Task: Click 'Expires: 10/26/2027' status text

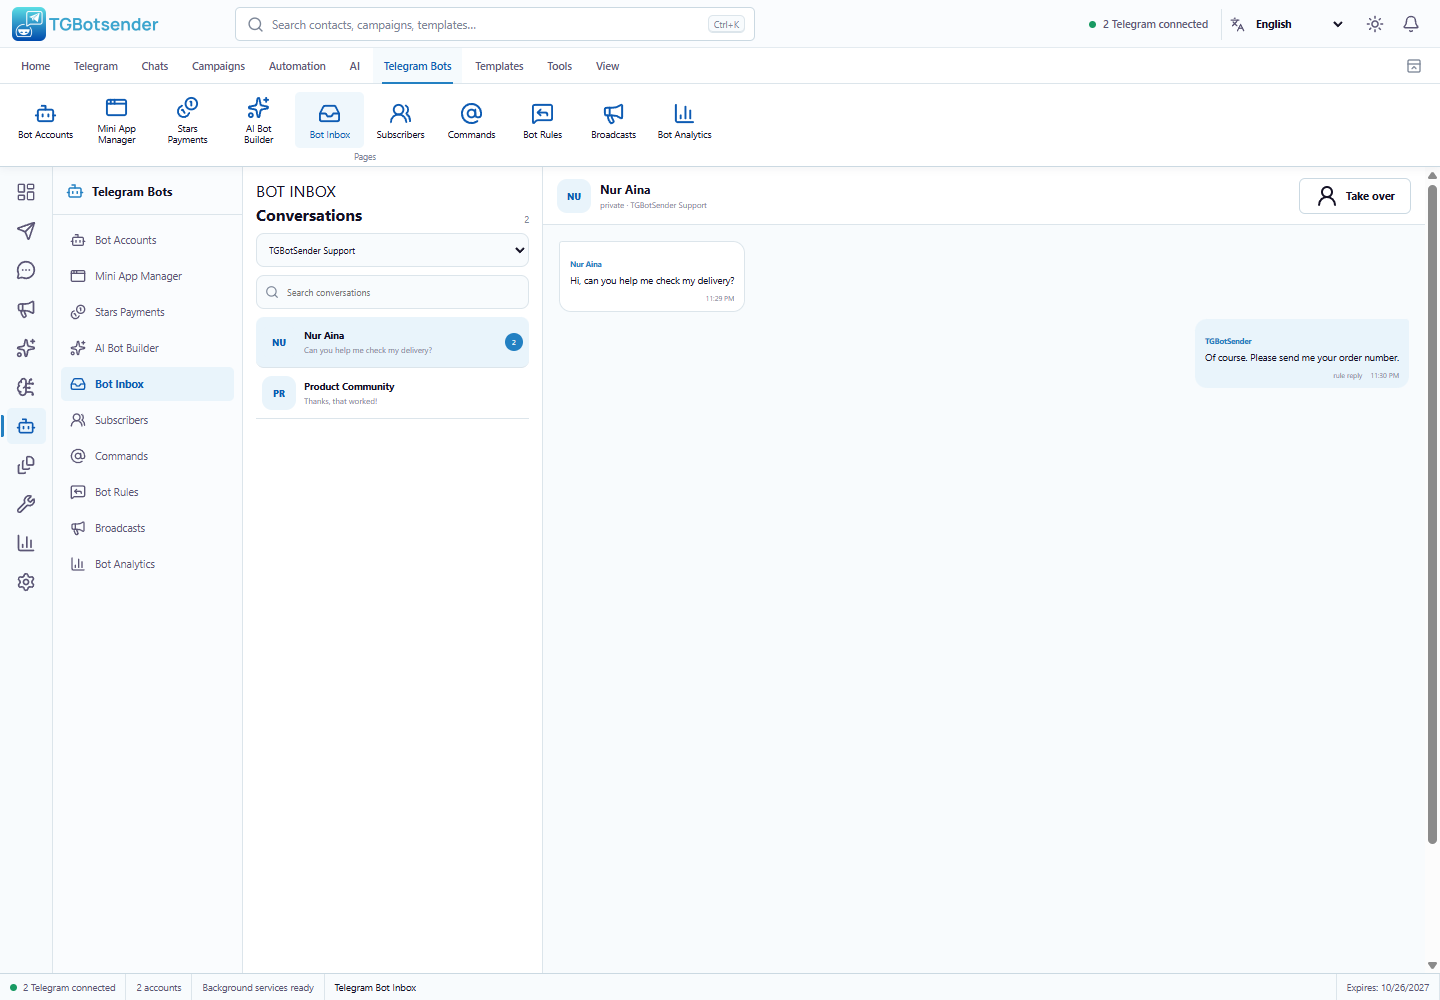Action: click(1387, 987)
